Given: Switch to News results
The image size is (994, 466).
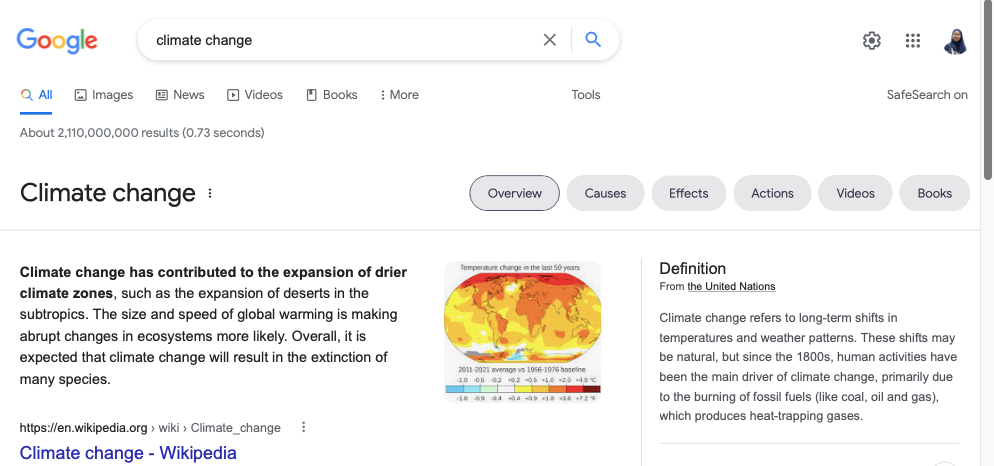Looking at the screenshot, I should pos(180,95).
